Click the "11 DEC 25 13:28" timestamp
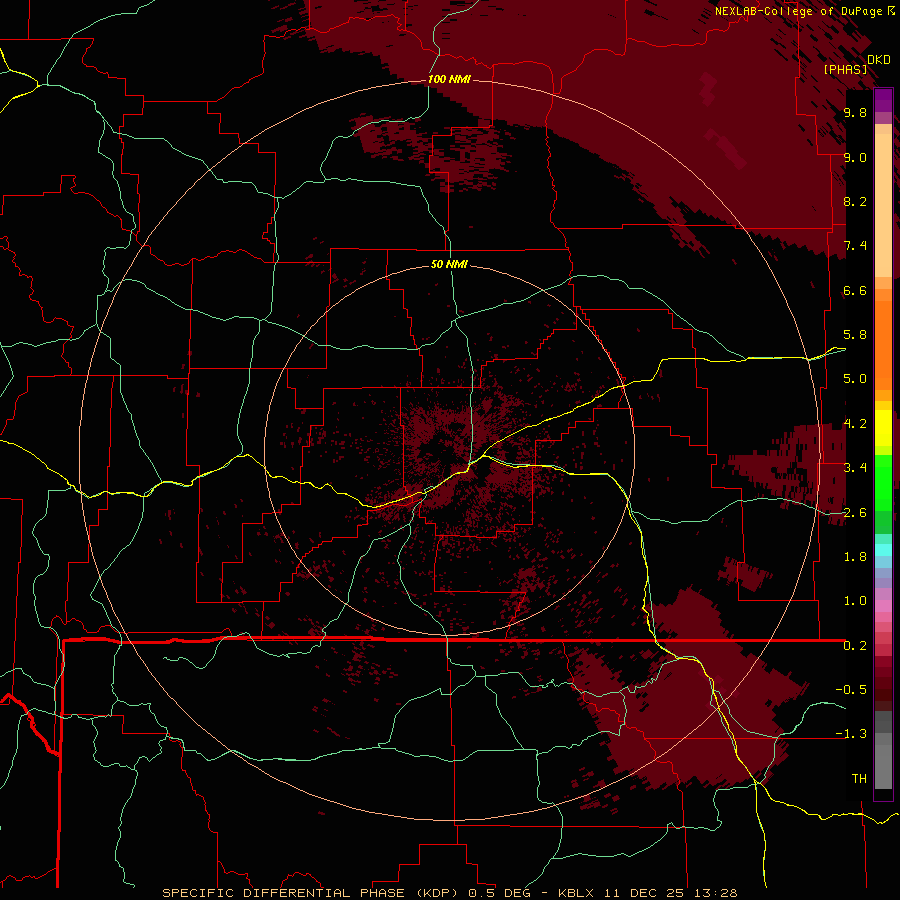The width and height of the screenshot is (900, 900). (668, 893)
